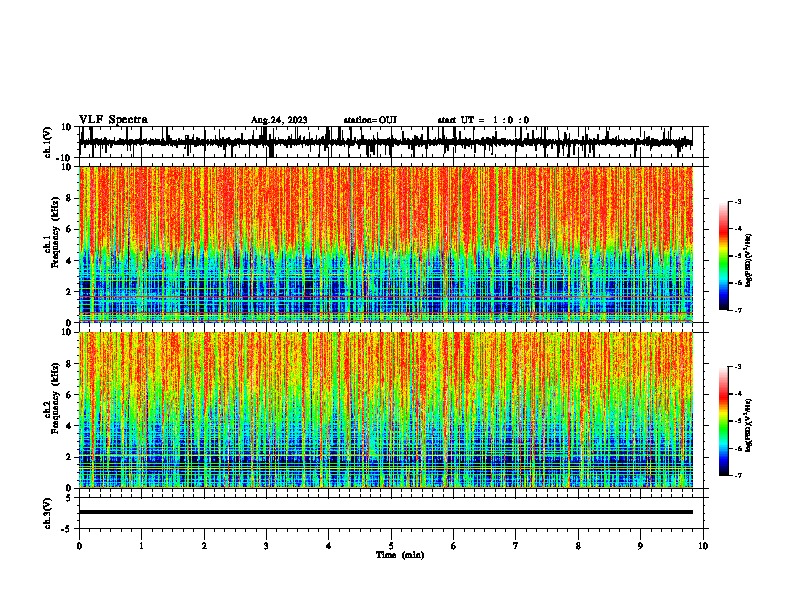Click the "station=OUI" label
Image resolution: width=792 pixels, height=612 pixels.
tap(370, 120)
